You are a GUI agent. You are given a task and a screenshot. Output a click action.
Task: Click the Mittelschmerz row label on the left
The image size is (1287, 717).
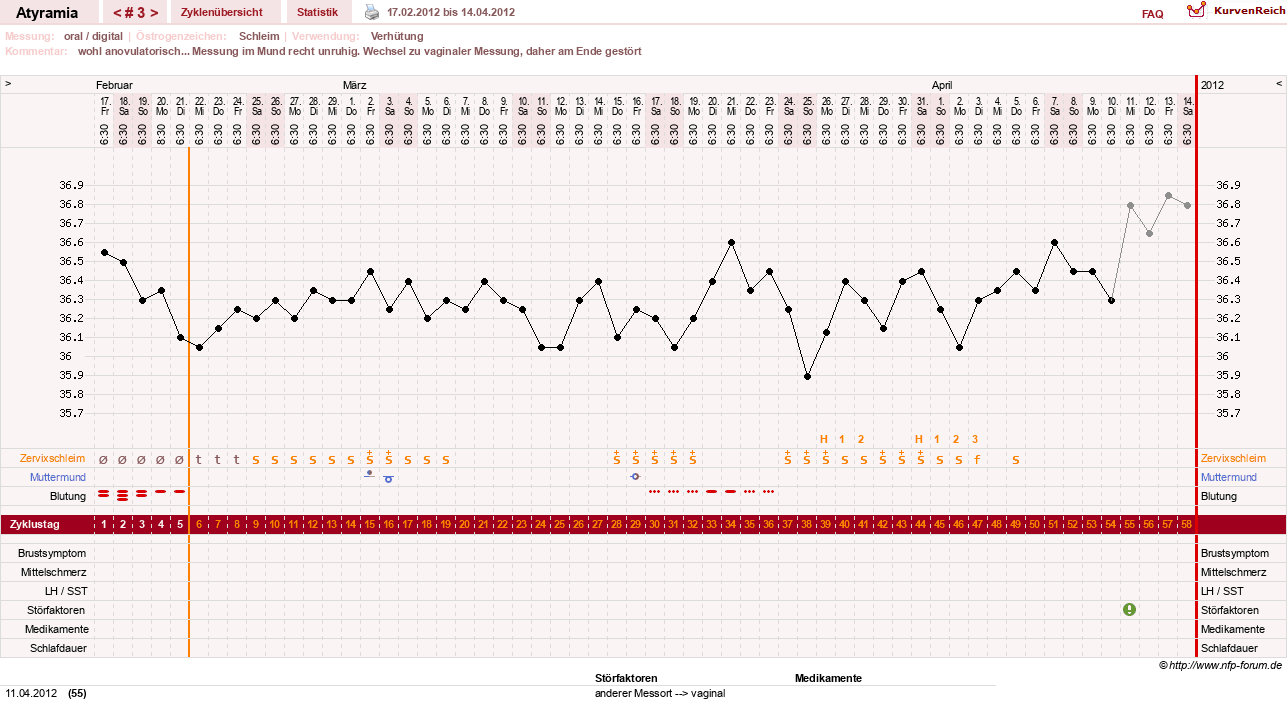coord(55,572)
